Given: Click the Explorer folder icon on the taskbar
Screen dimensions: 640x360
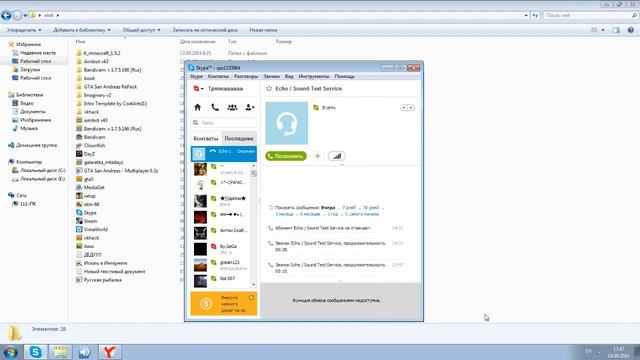Looking at the screenshot, I should [x=60, y=352].
